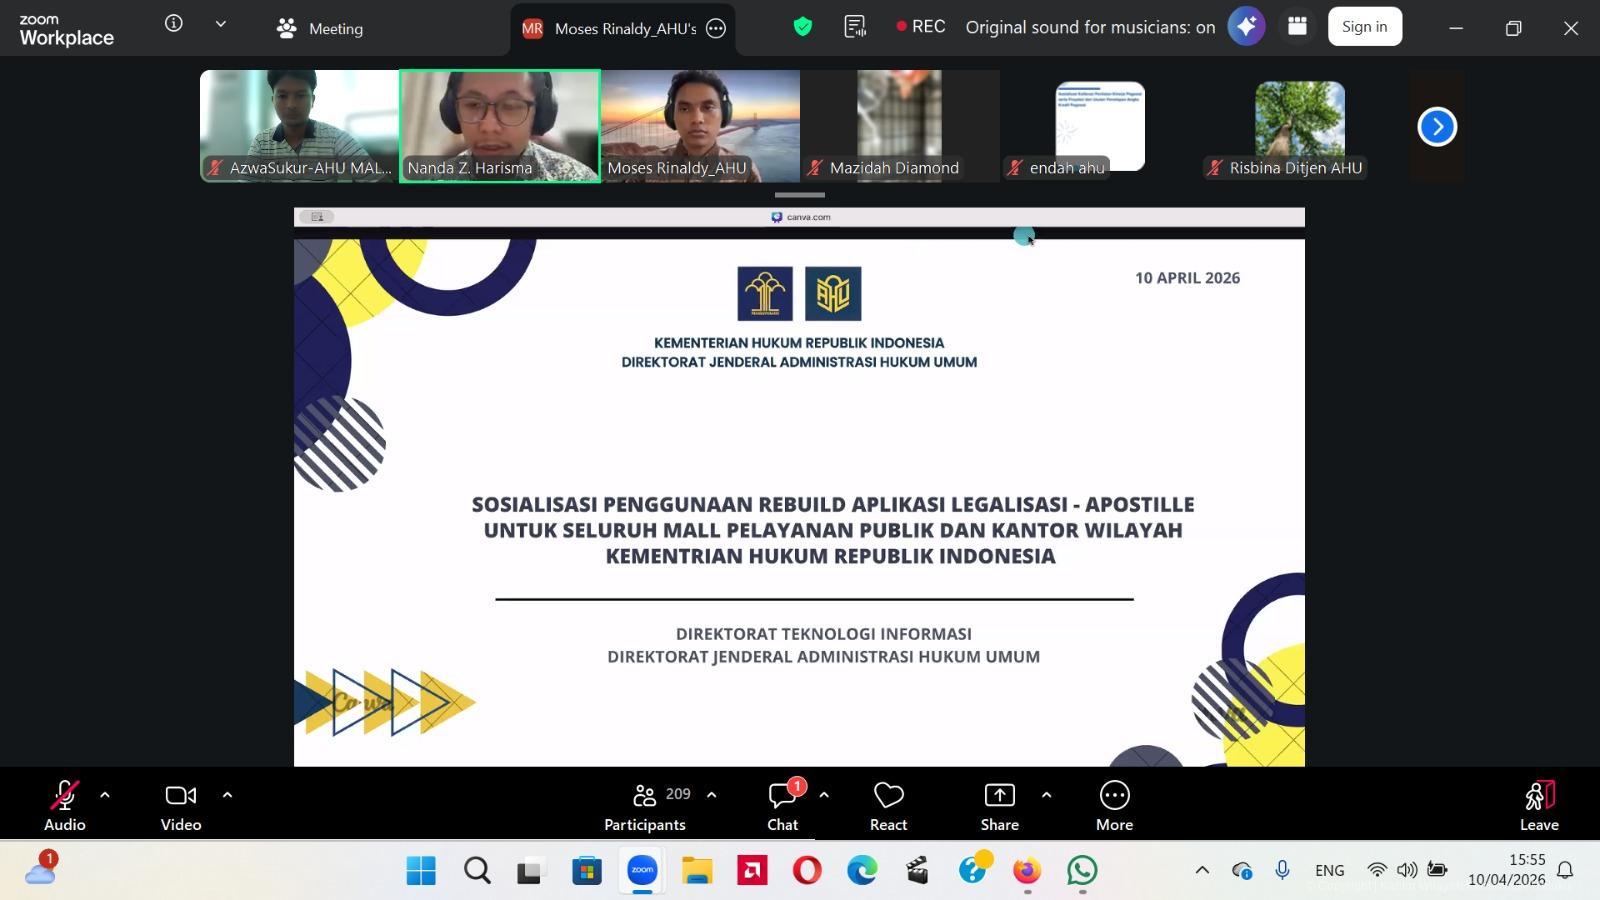1600x900 pixels.
Task: Show next participants with the blue arrow
Action: tap(1437, 127)
